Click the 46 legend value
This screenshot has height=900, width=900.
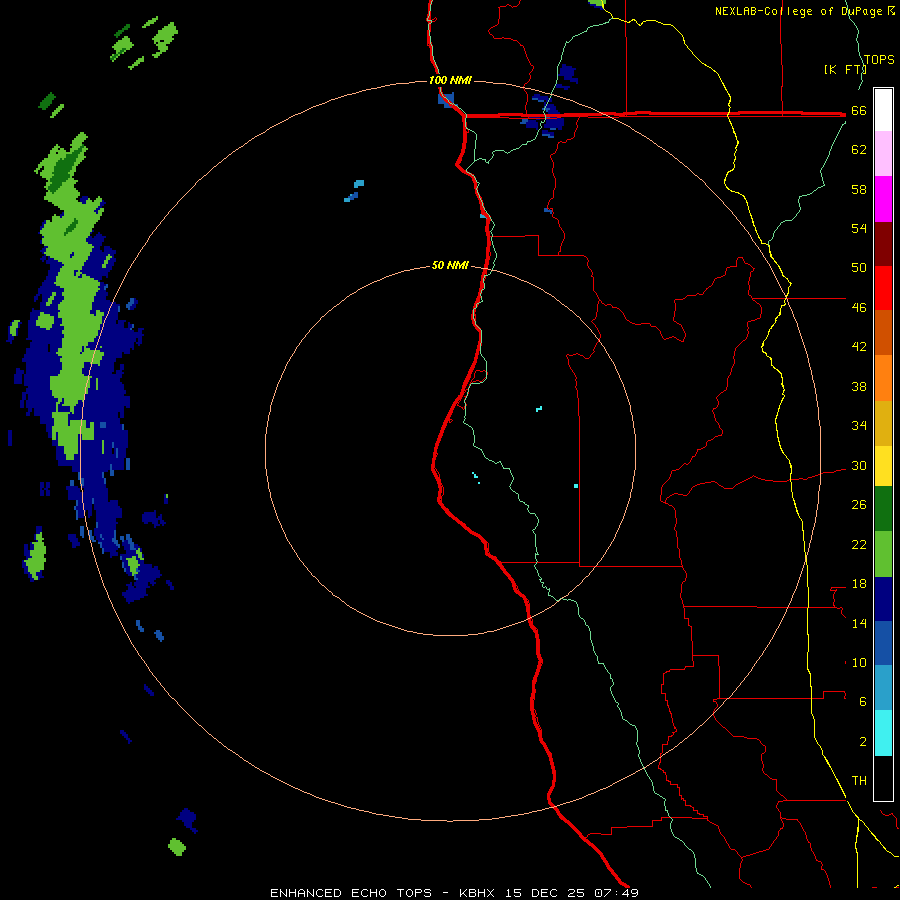(859, 308)
